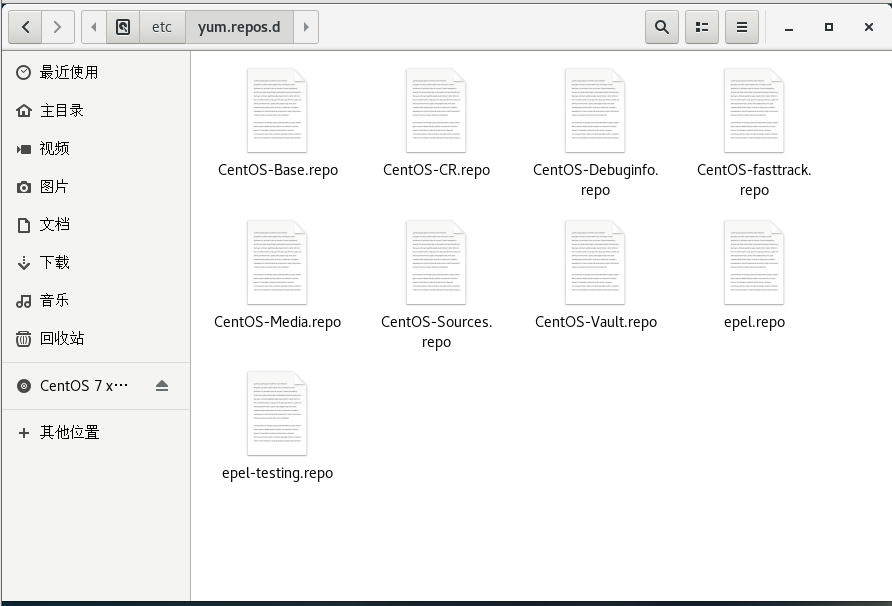The image size is (892, 606).
Task: Click the CentOS-Media.repo file name
Action: (x=278, y=322)
